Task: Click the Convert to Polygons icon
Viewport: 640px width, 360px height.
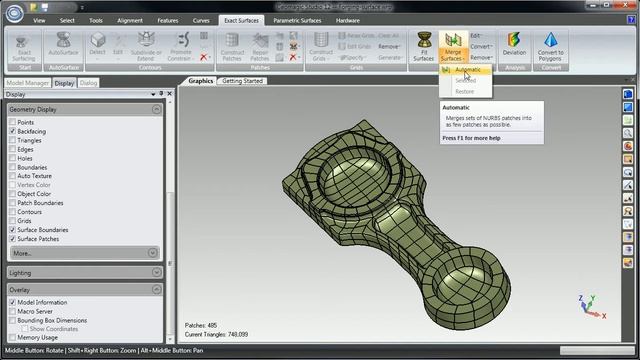Action: pyautogui.click(x=551, y=40)
